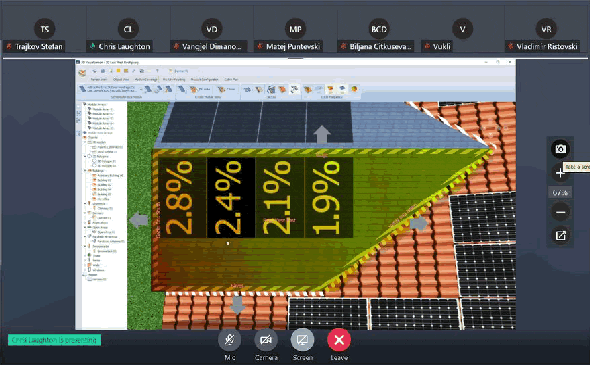Click the muted mic icon beside Trajkov Stefan
The width and height of the screenshot is (590, 365).
pyautogui.click(x=9, y=47)
